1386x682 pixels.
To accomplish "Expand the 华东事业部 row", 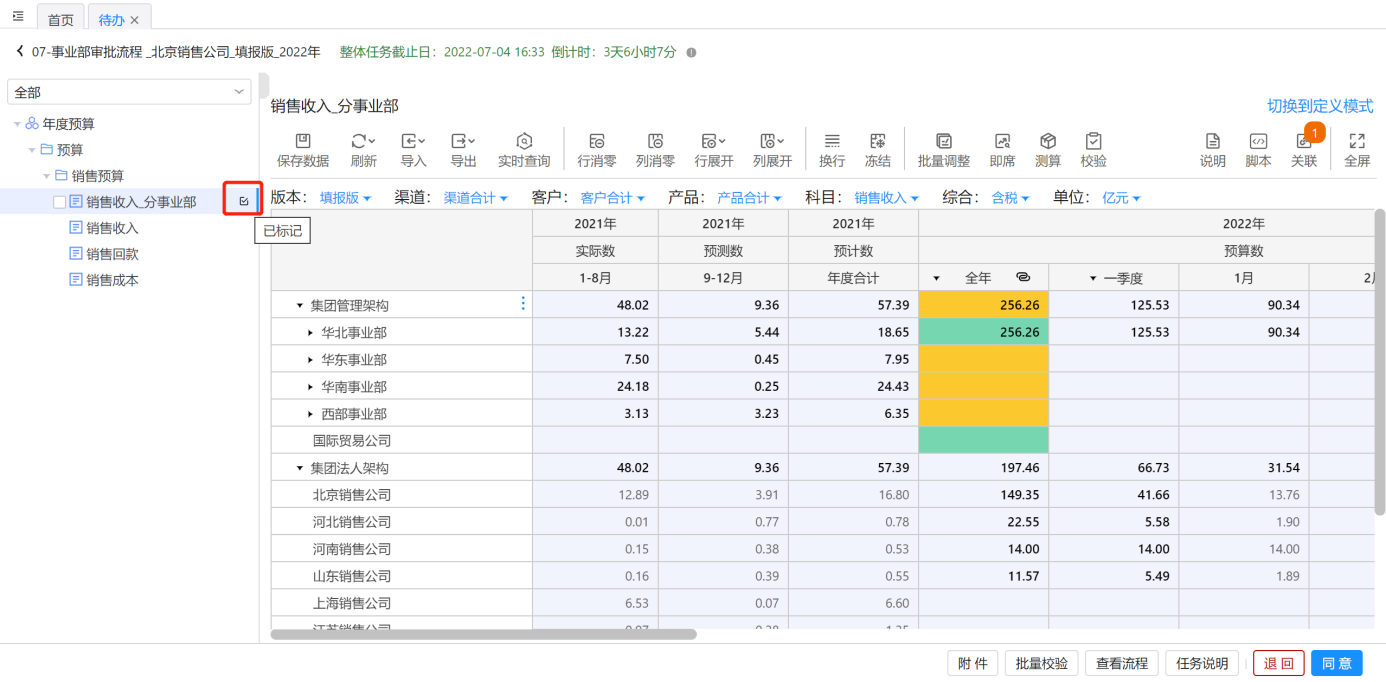I will [x=310, y=359].
